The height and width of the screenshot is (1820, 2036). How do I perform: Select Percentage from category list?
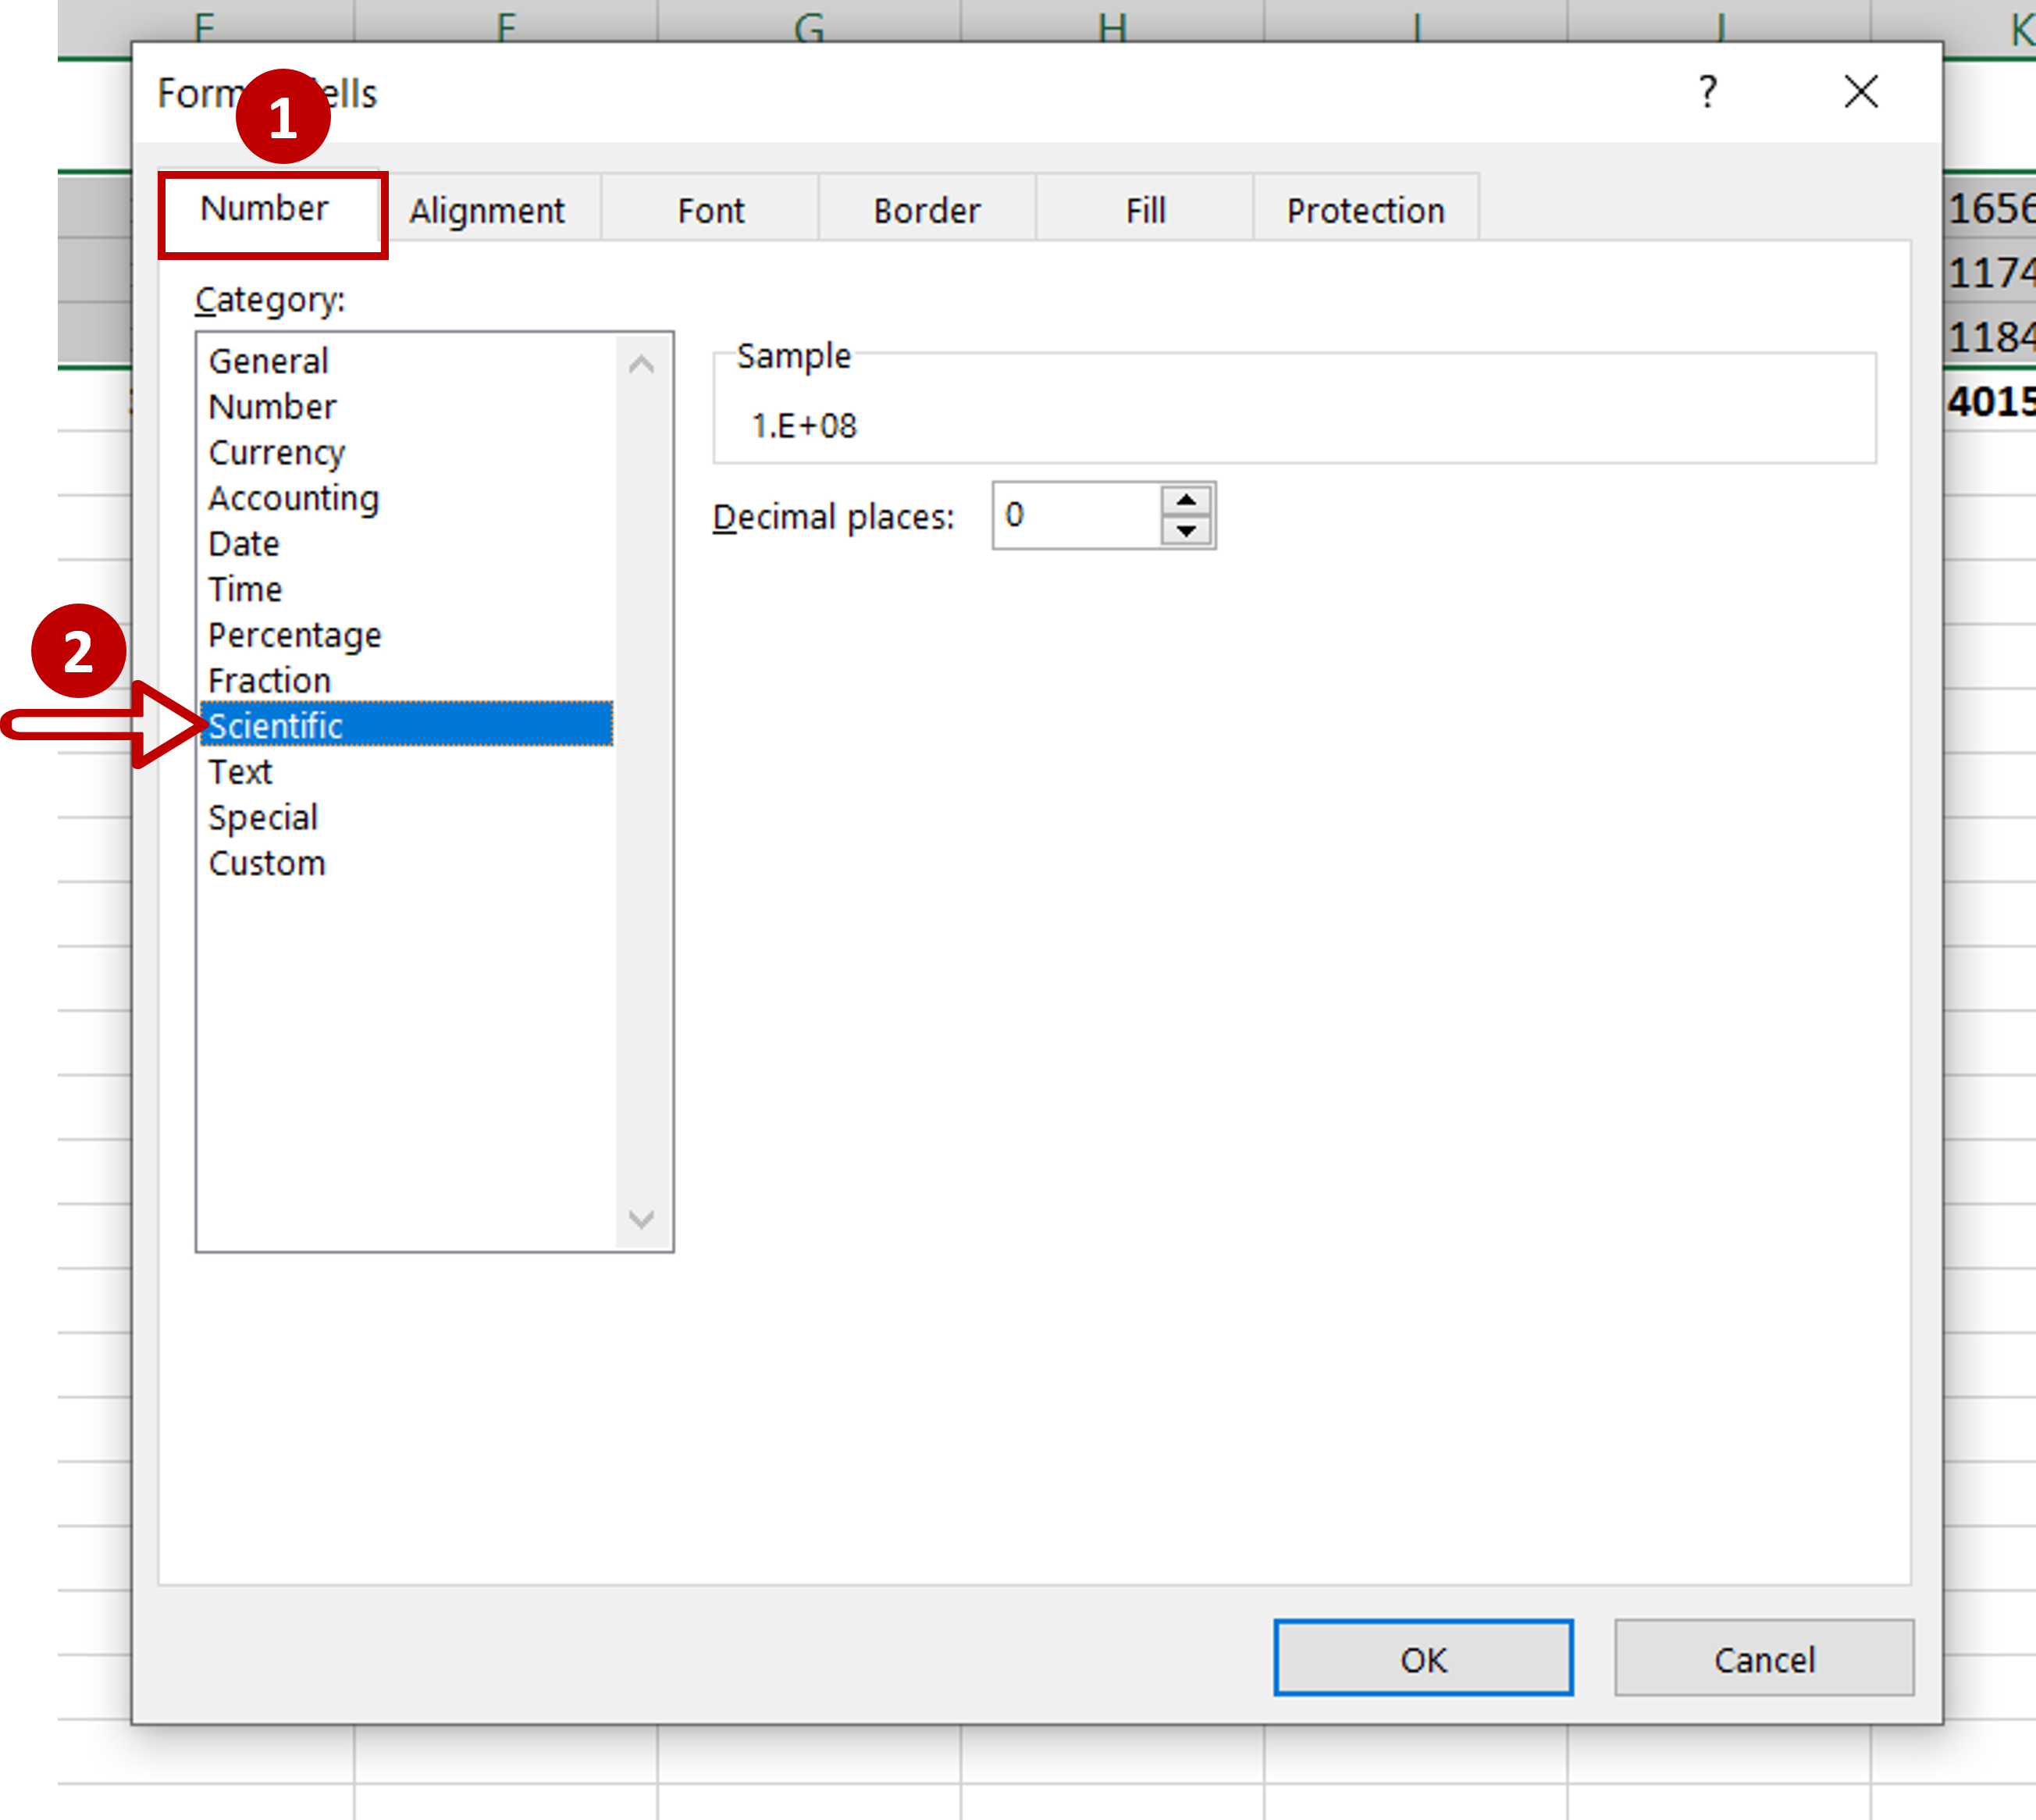(294, 635)
